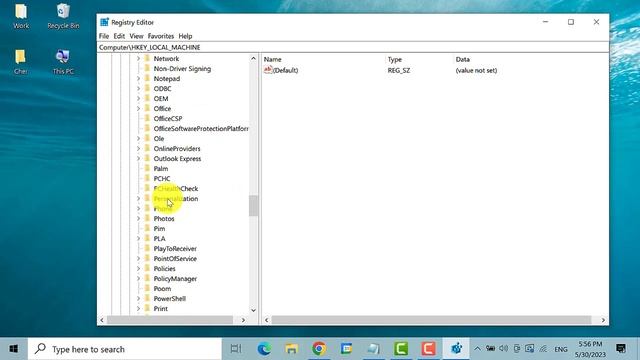Open the Edit menu
The width and height of the screenshot is (640, 360).
119,36
